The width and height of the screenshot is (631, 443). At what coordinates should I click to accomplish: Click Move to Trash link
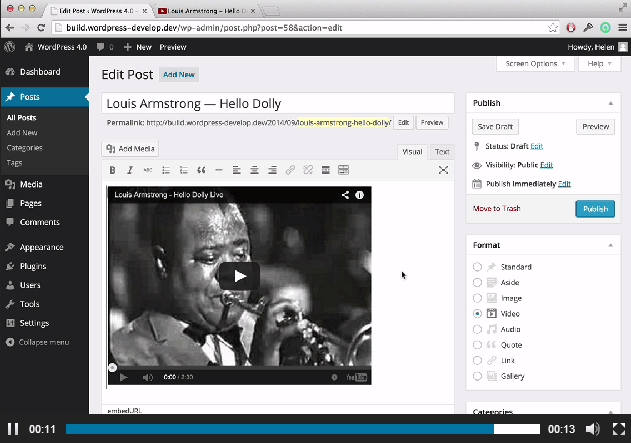[497, 208]
